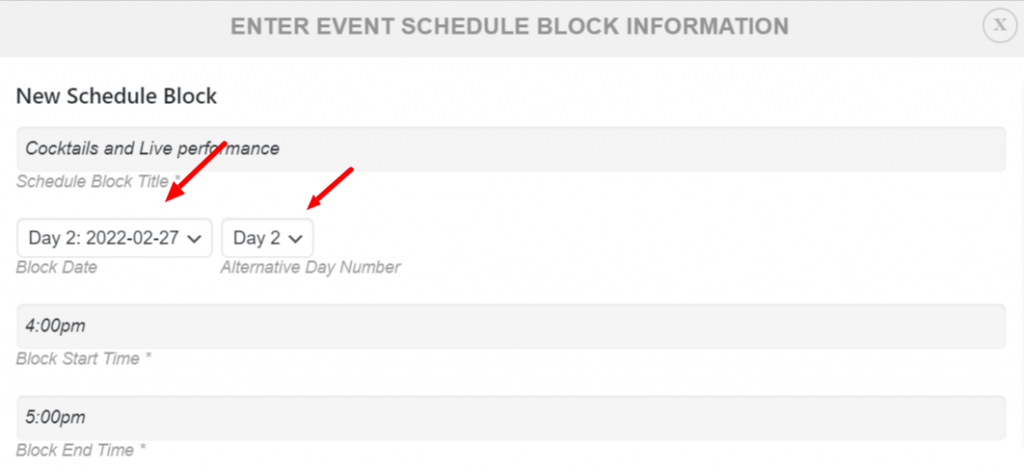Click the 'Block Date' label text

click(x=57, y=268)
